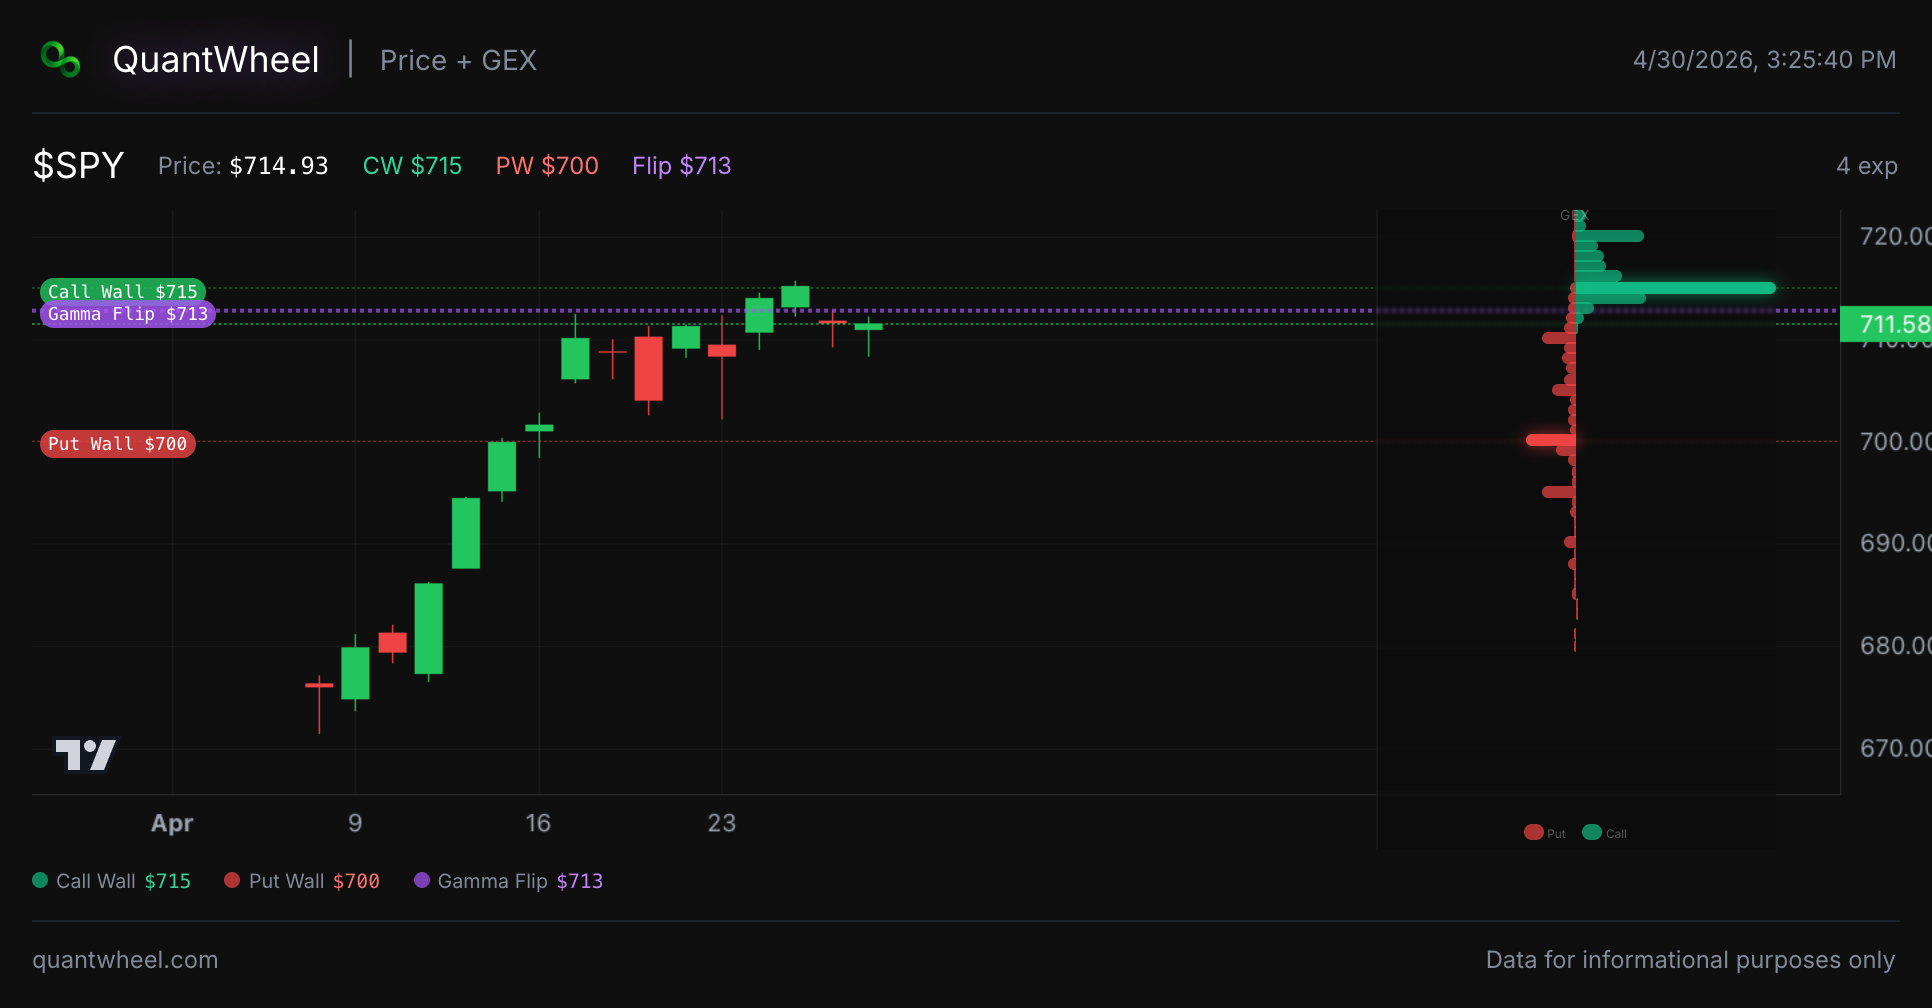This screenshot has height=1008, width=1932.
Task: Click the bright red GEX bar at 700
Action: coord(1551,440)
